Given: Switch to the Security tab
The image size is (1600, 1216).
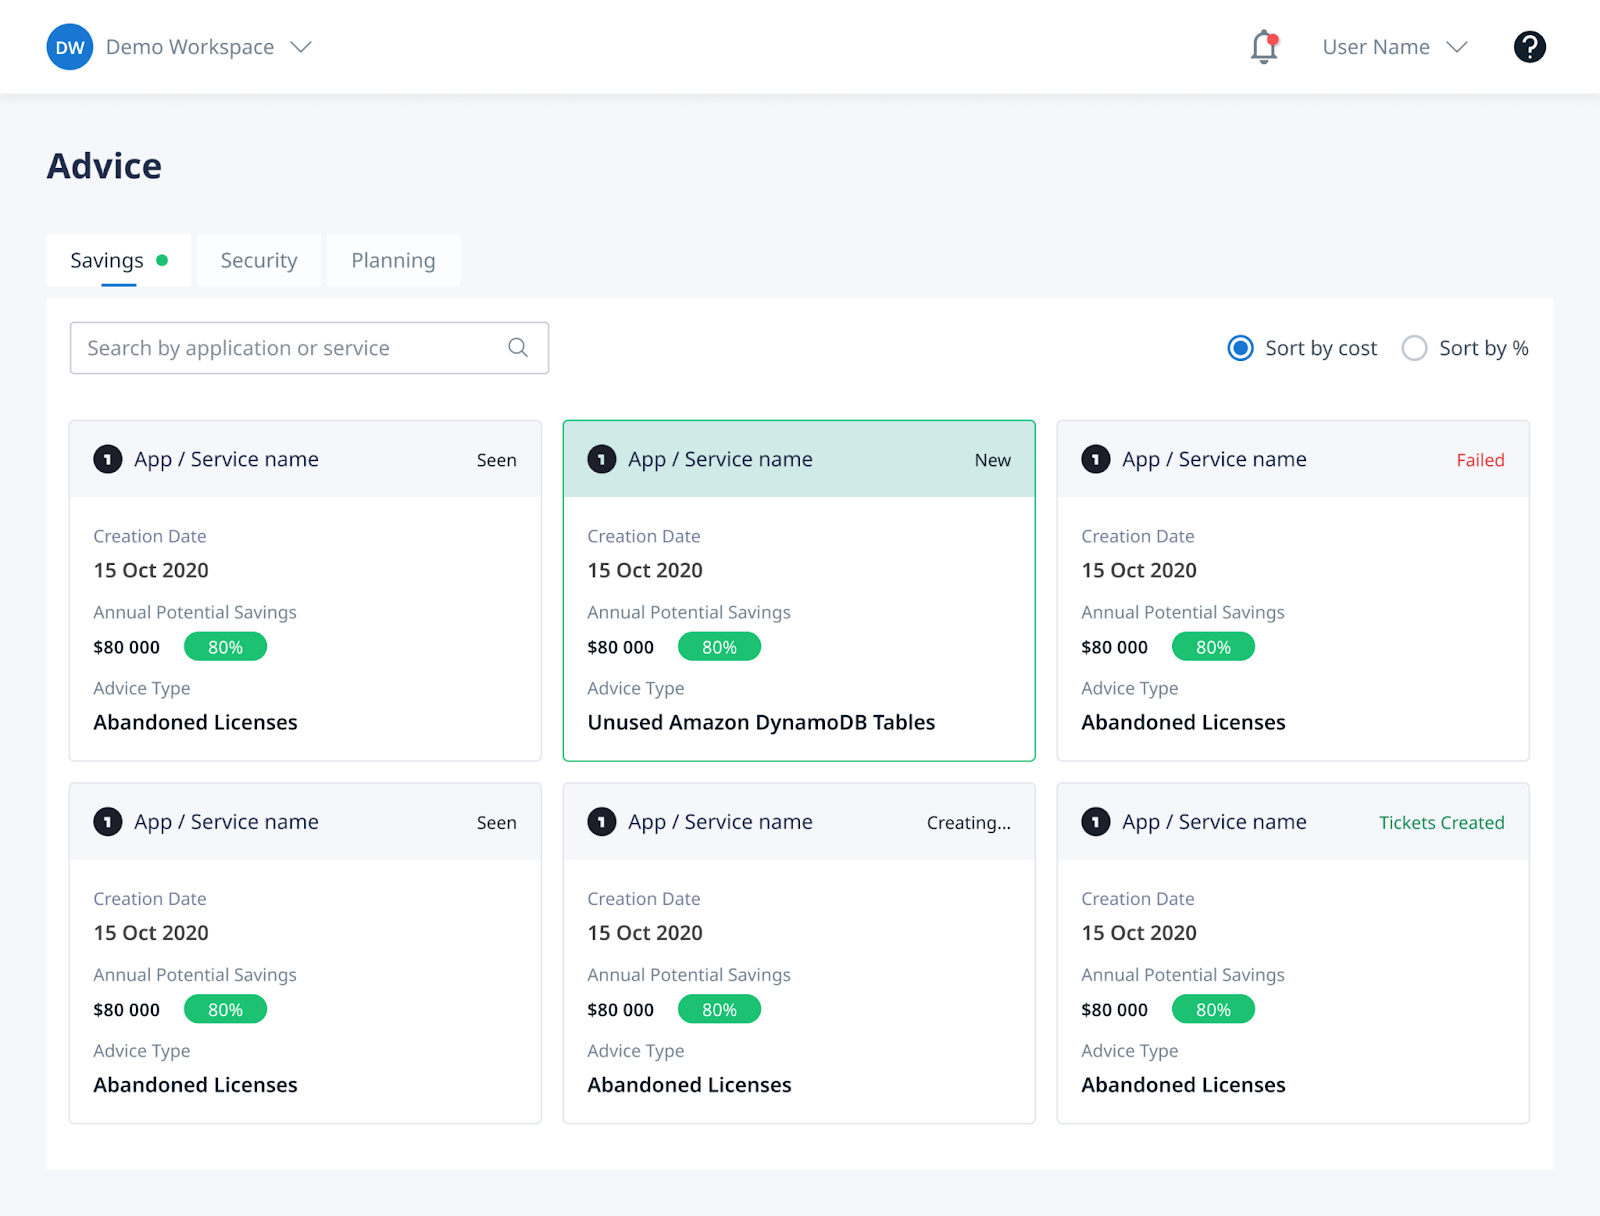Looking at the screenshot, I should click(259, 261).
